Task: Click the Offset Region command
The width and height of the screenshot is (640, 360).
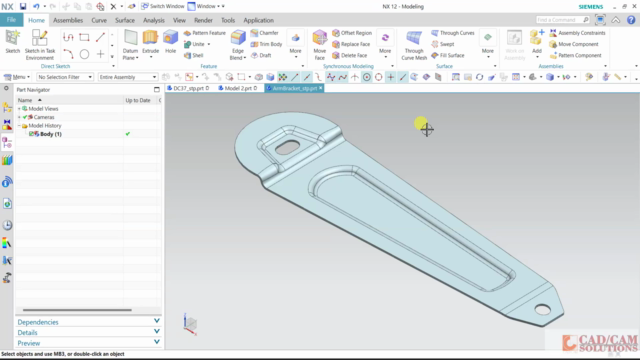Action: (x=352, y=33)
